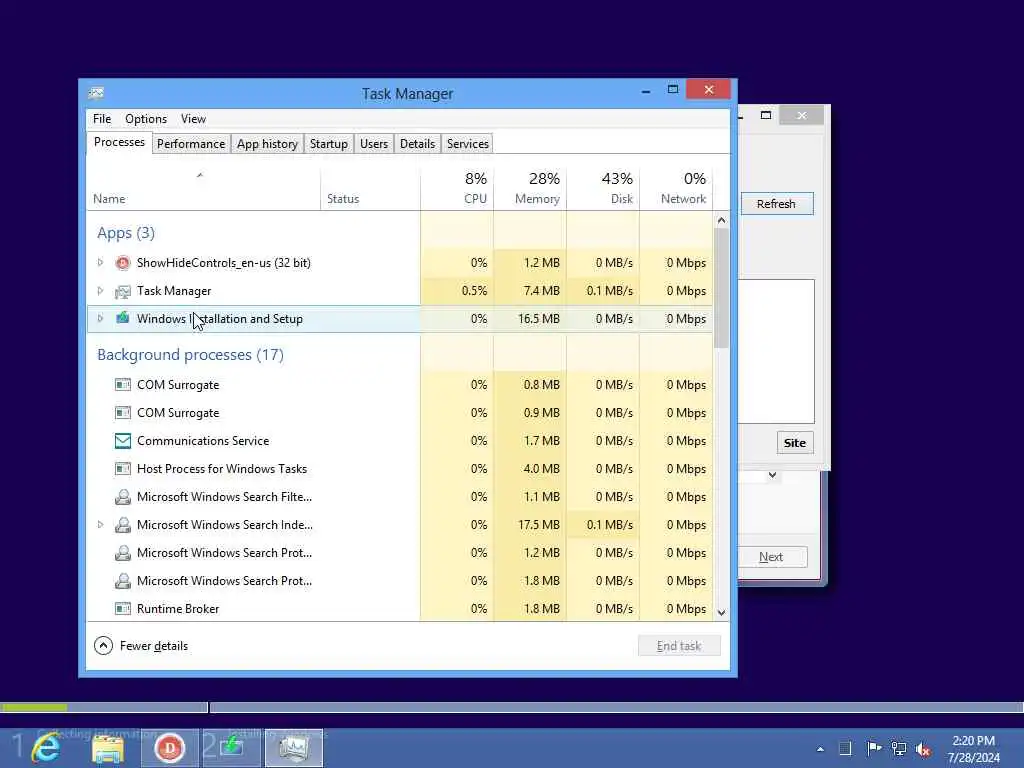Click the Task Manager title bar icon
This screenshot has height=768, width=1024.
(x=96, y=93)
